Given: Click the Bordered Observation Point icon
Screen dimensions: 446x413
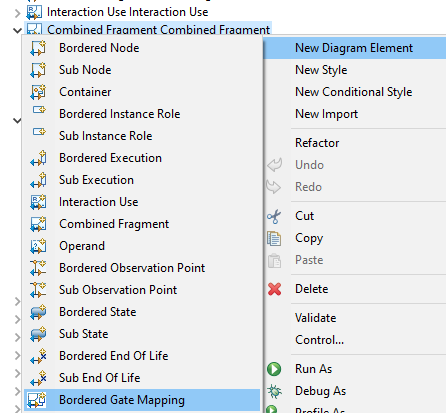Looking at the screenshot, I should pyautogui.click(x=38, y=268).
